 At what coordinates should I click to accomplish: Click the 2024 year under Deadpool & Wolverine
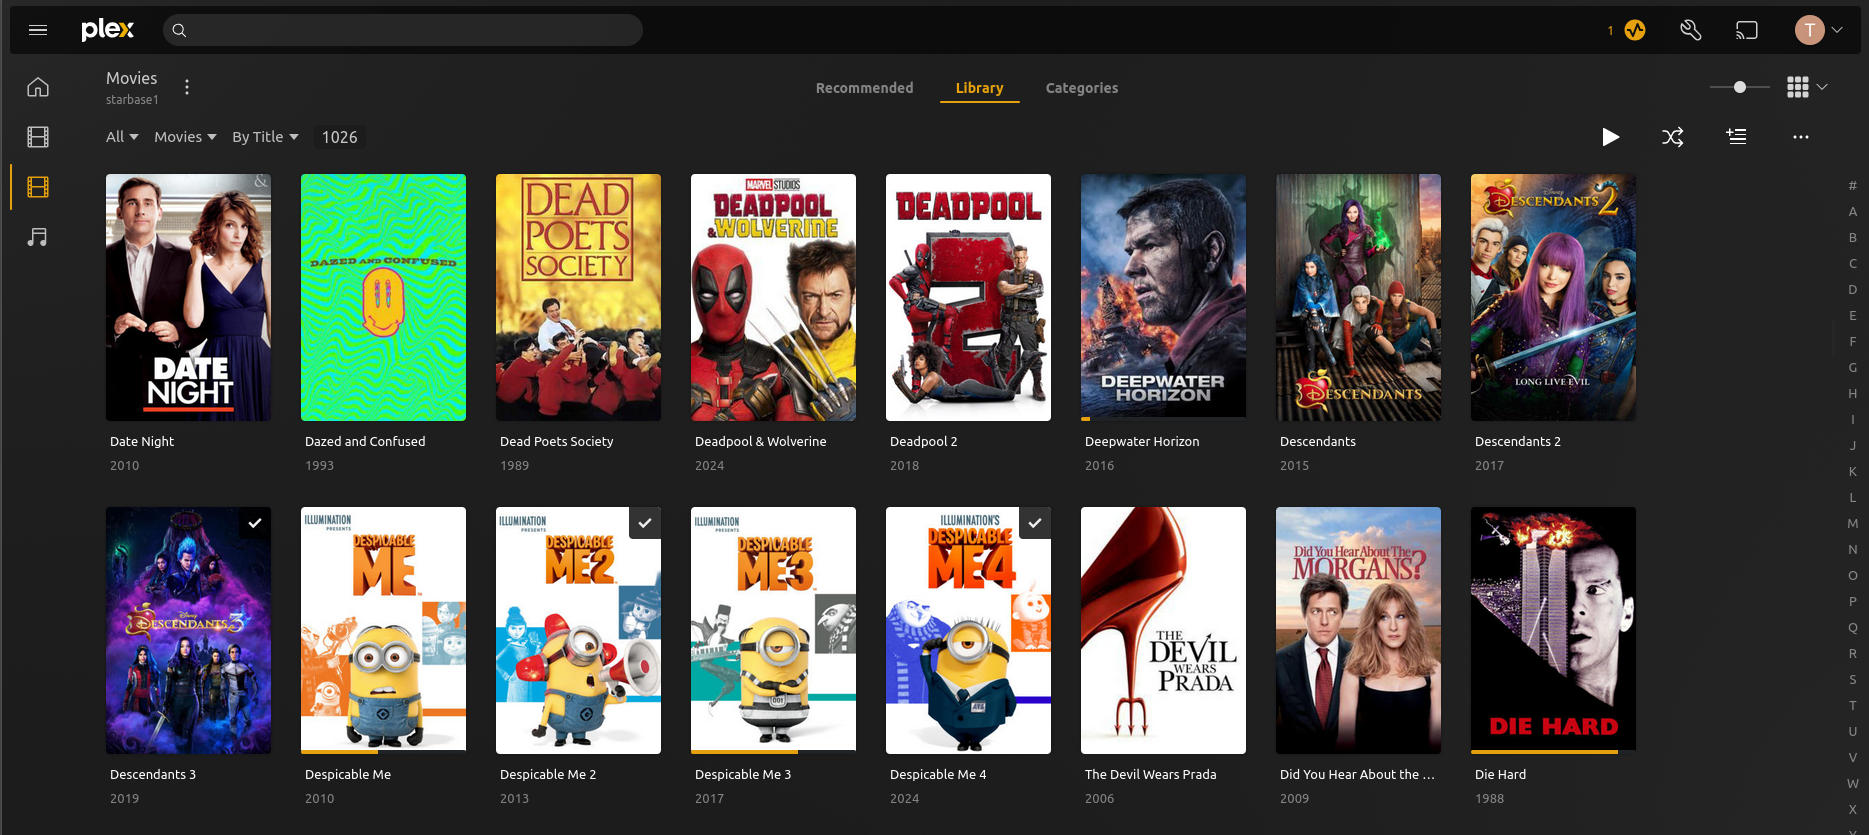click(x=709, y=465)
